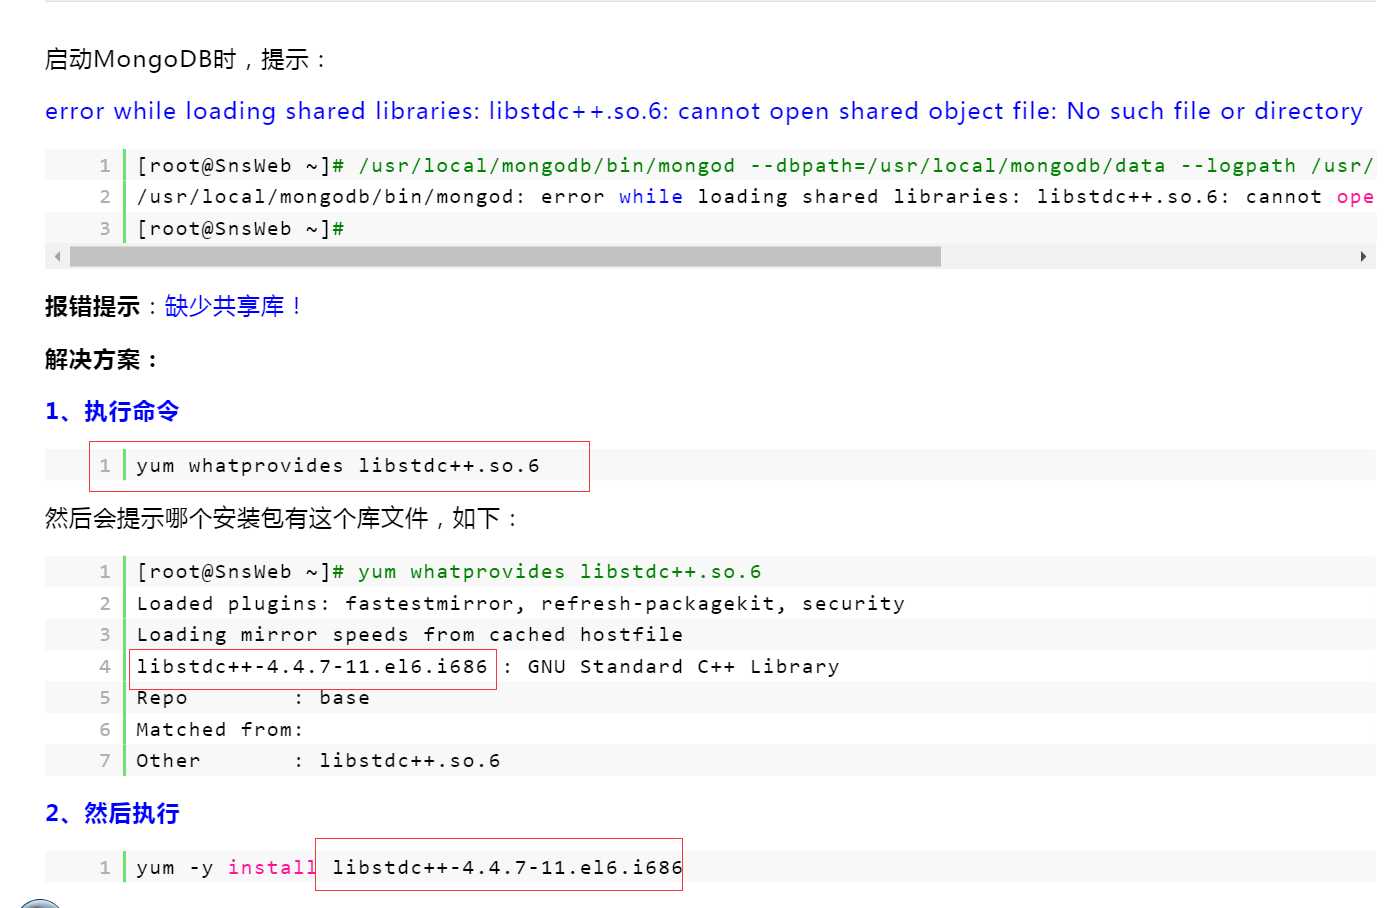This screenshot has height=908, width=1392.
Task: Click the horizontal scrollbar left arrow
Action: point(58,257)
